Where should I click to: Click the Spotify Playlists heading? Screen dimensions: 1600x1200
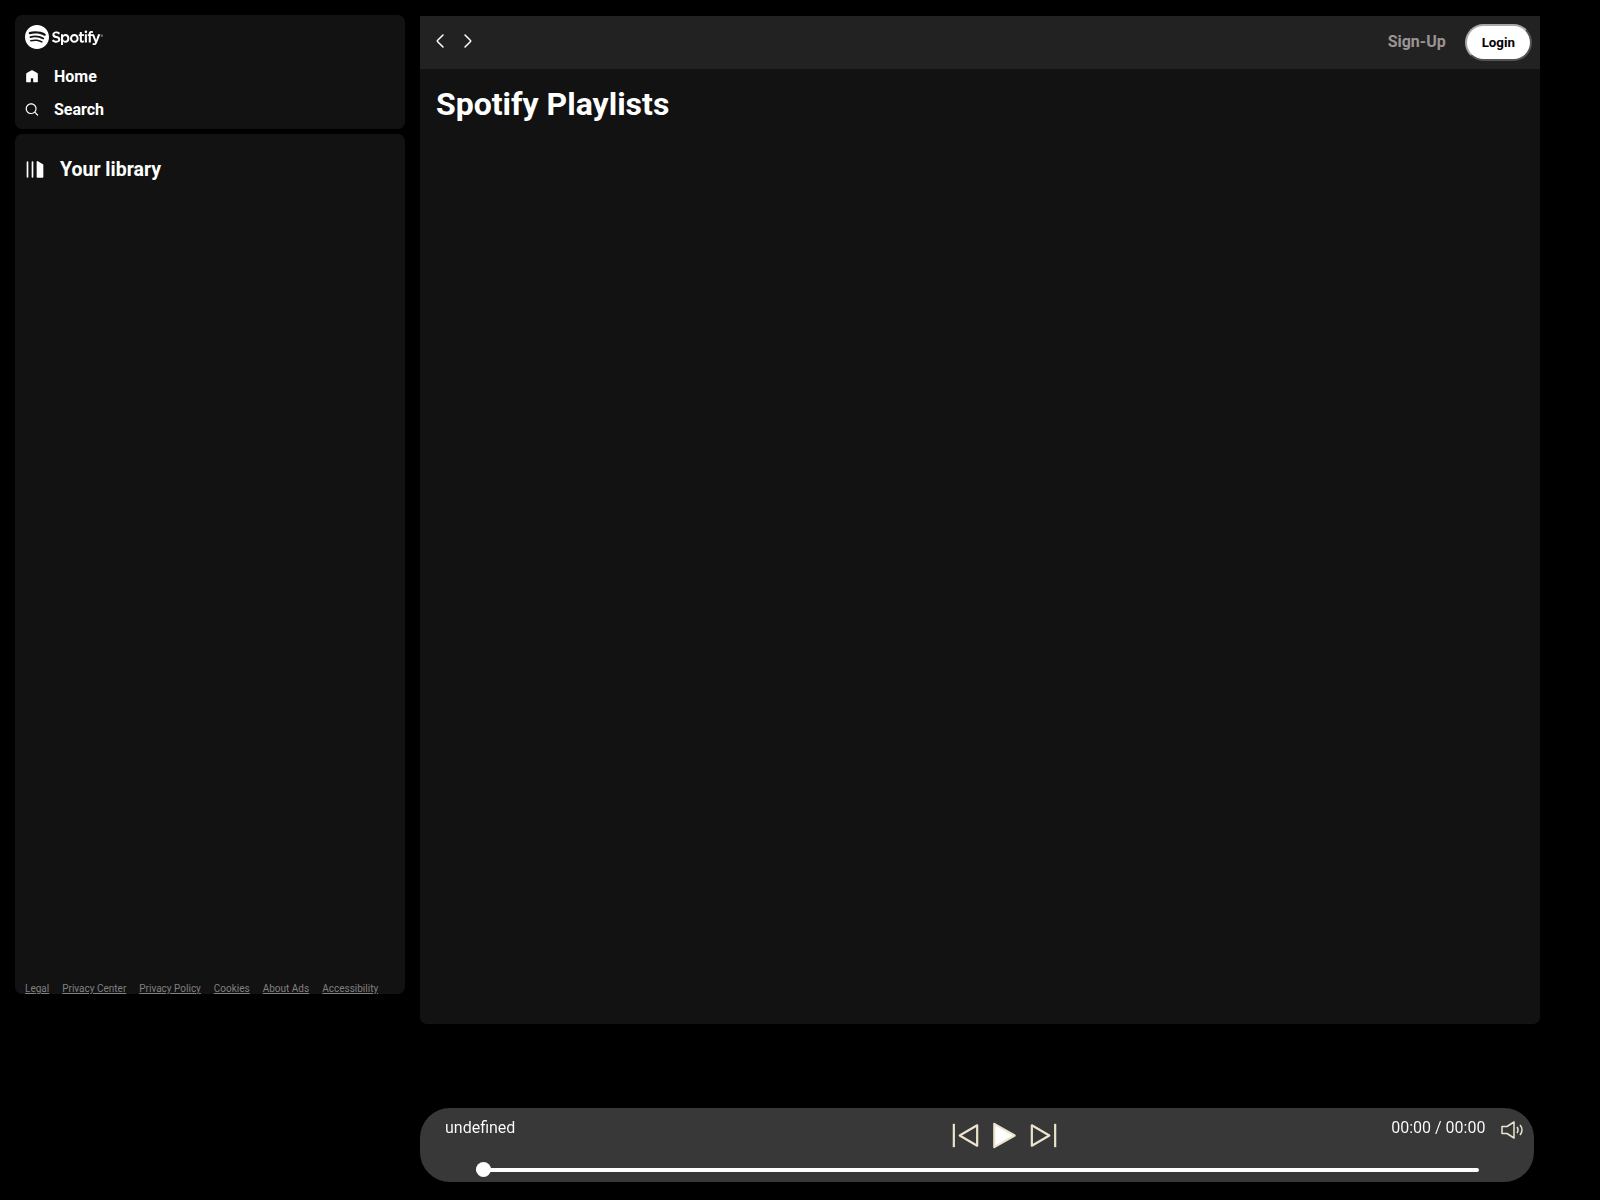(552, 104)
